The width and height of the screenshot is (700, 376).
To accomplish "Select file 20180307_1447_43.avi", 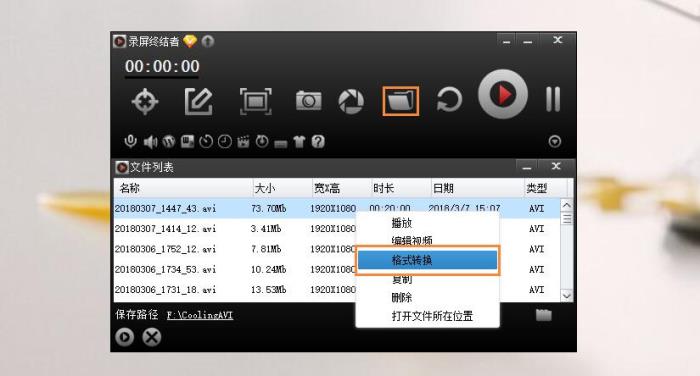I will (165, 209).
